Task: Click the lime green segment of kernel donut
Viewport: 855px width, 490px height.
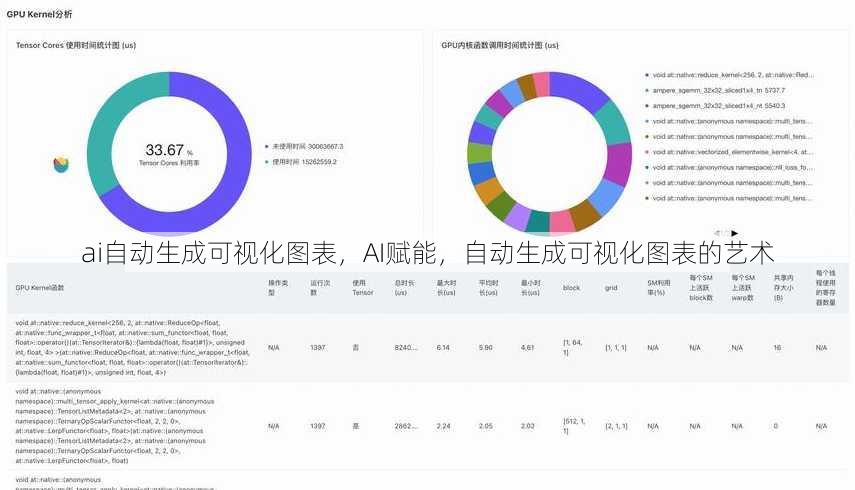Action: pyautogui.click(x=479, y=153)
